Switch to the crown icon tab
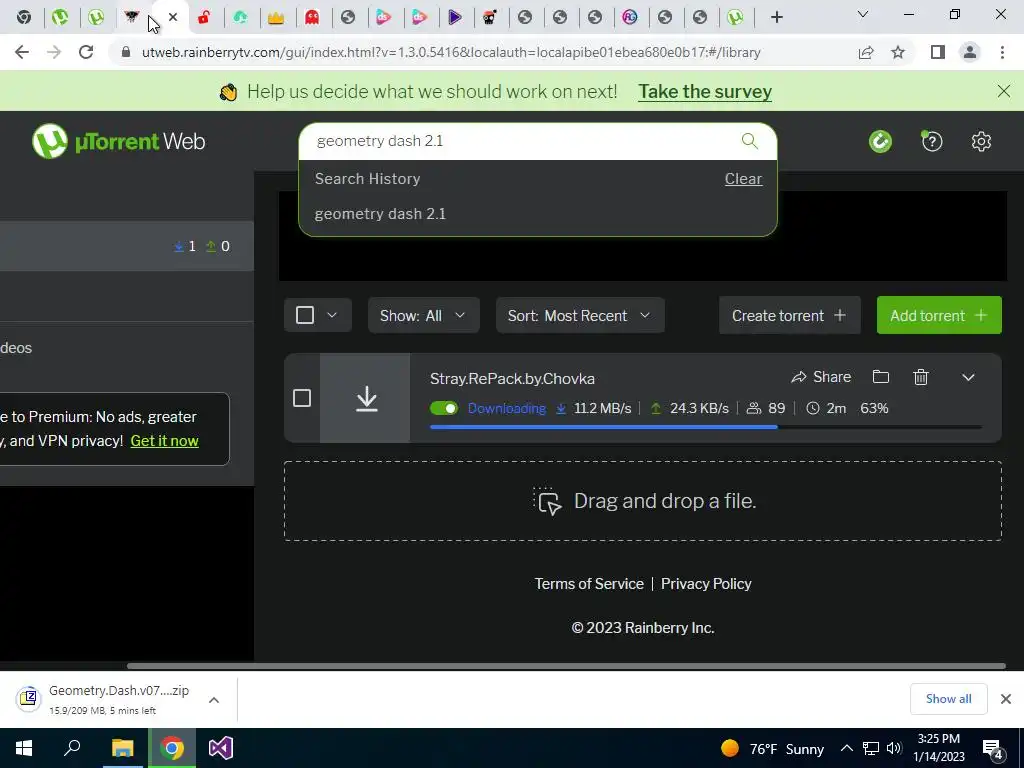 pos(276,18)
